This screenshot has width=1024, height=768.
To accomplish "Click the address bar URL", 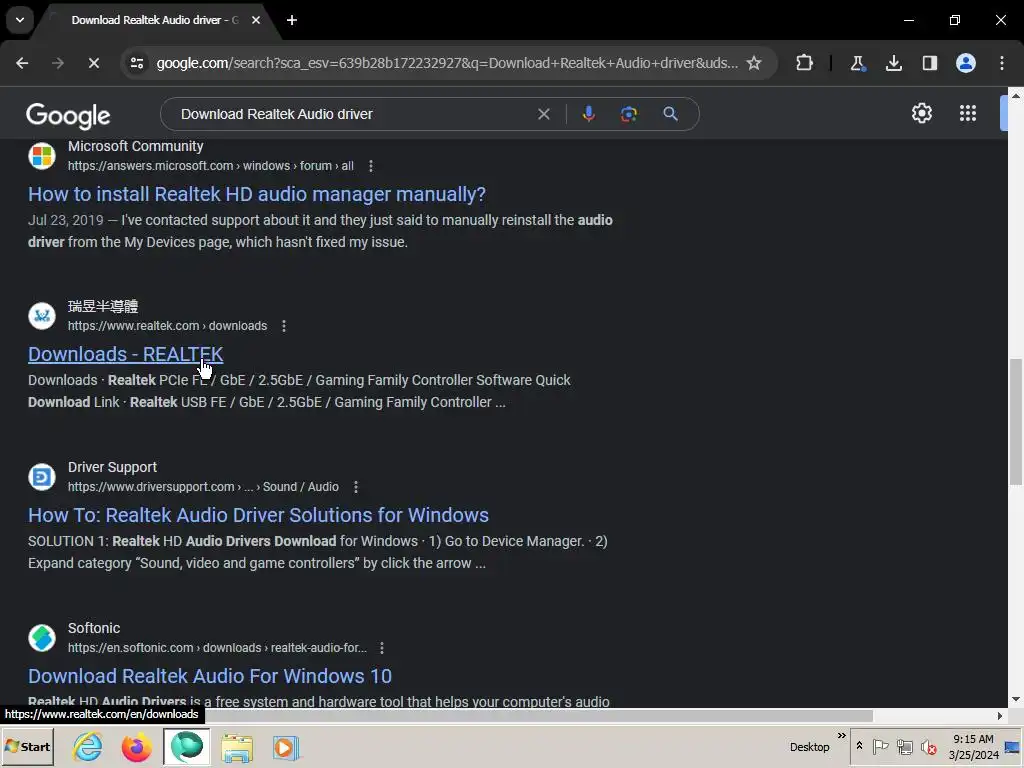I will click(447, 63).
